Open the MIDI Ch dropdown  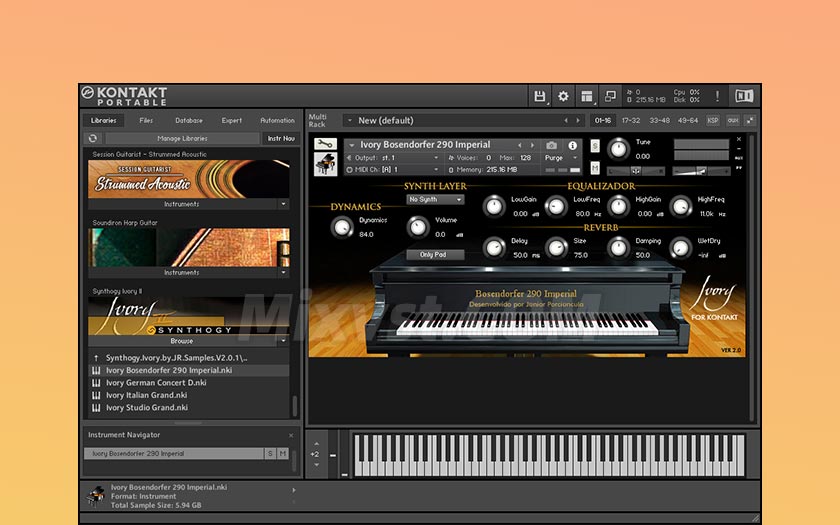(395, 170)
